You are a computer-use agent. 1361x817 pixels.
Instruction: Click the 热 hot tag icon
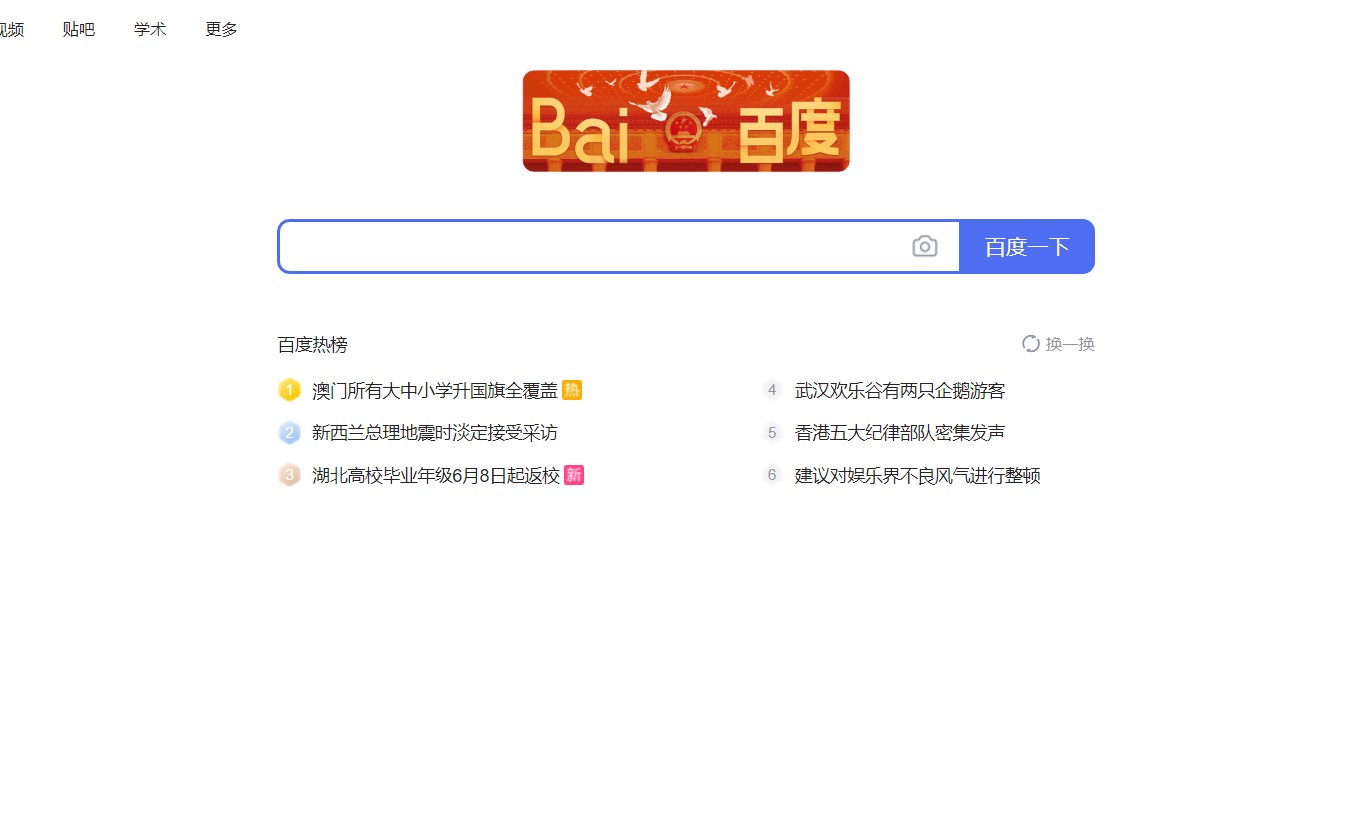572,390
